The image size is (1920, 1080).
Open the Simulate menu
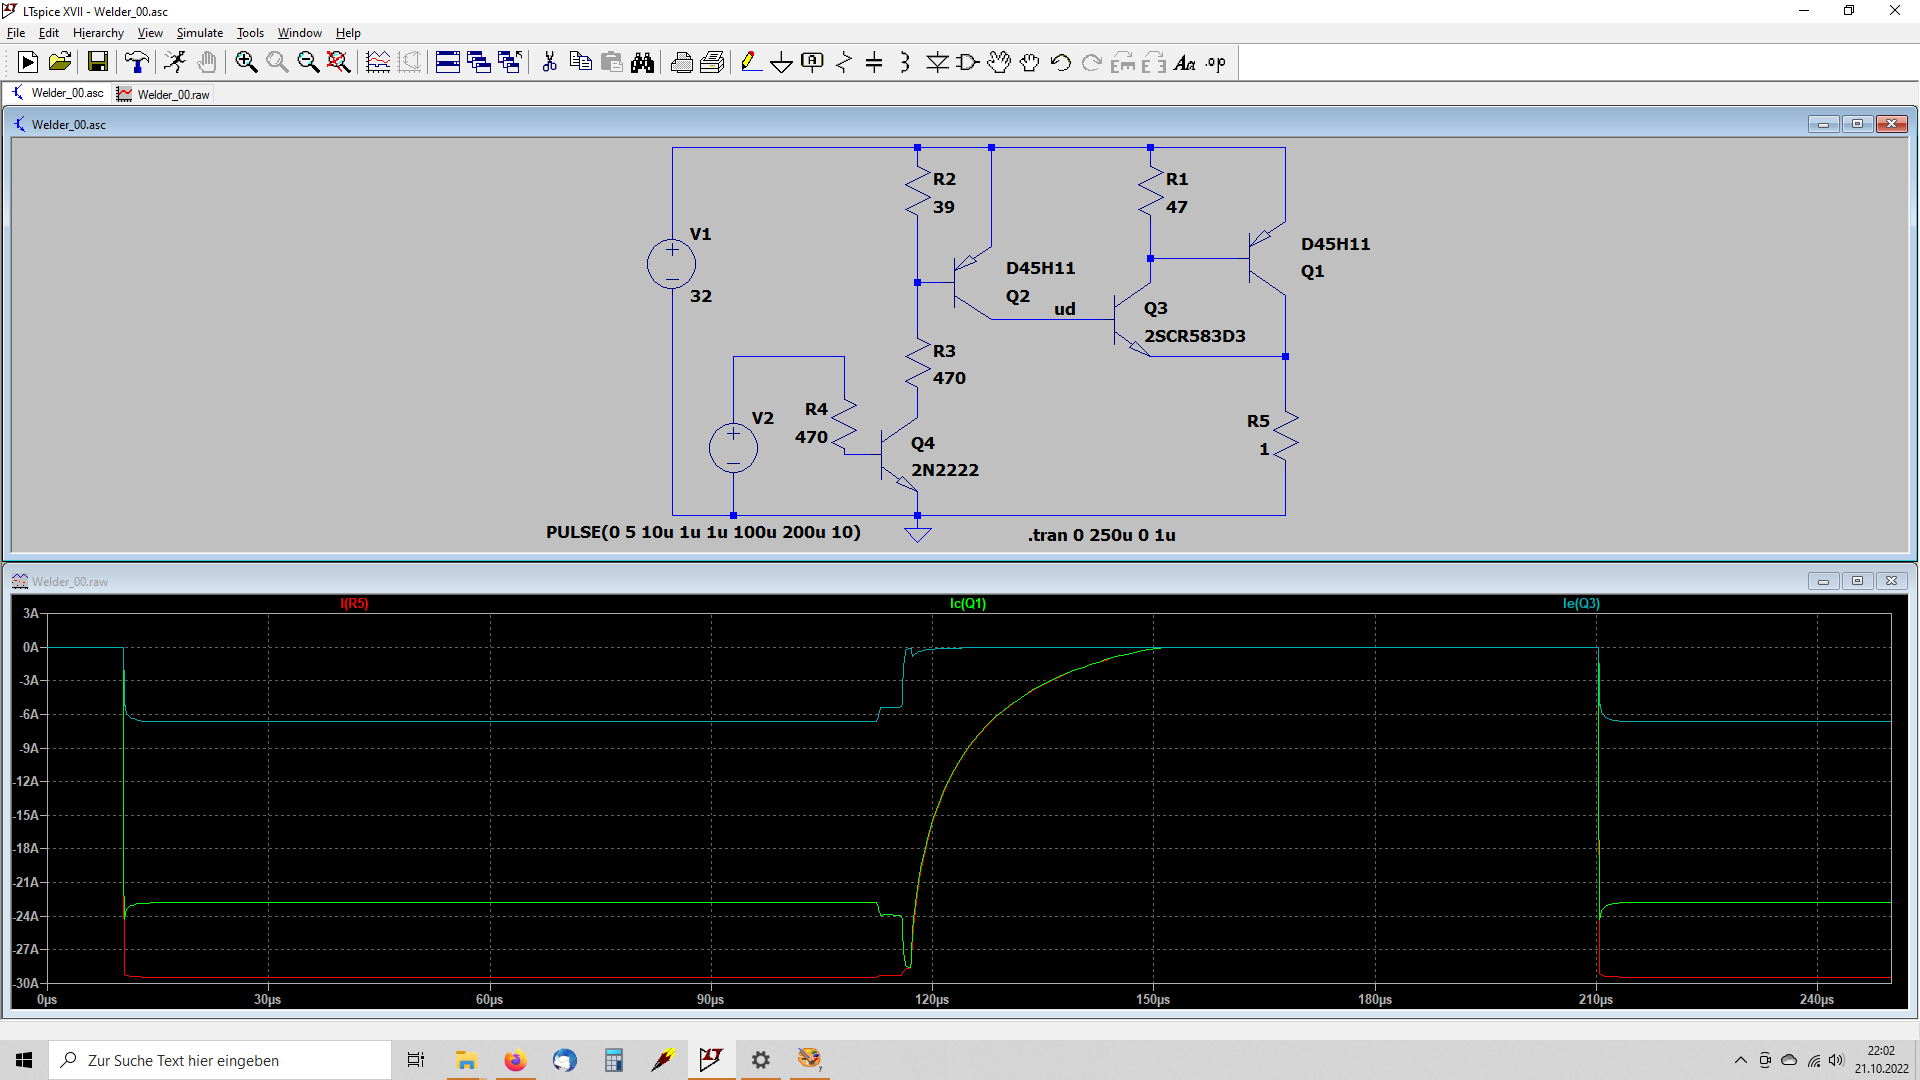[200, 33]
